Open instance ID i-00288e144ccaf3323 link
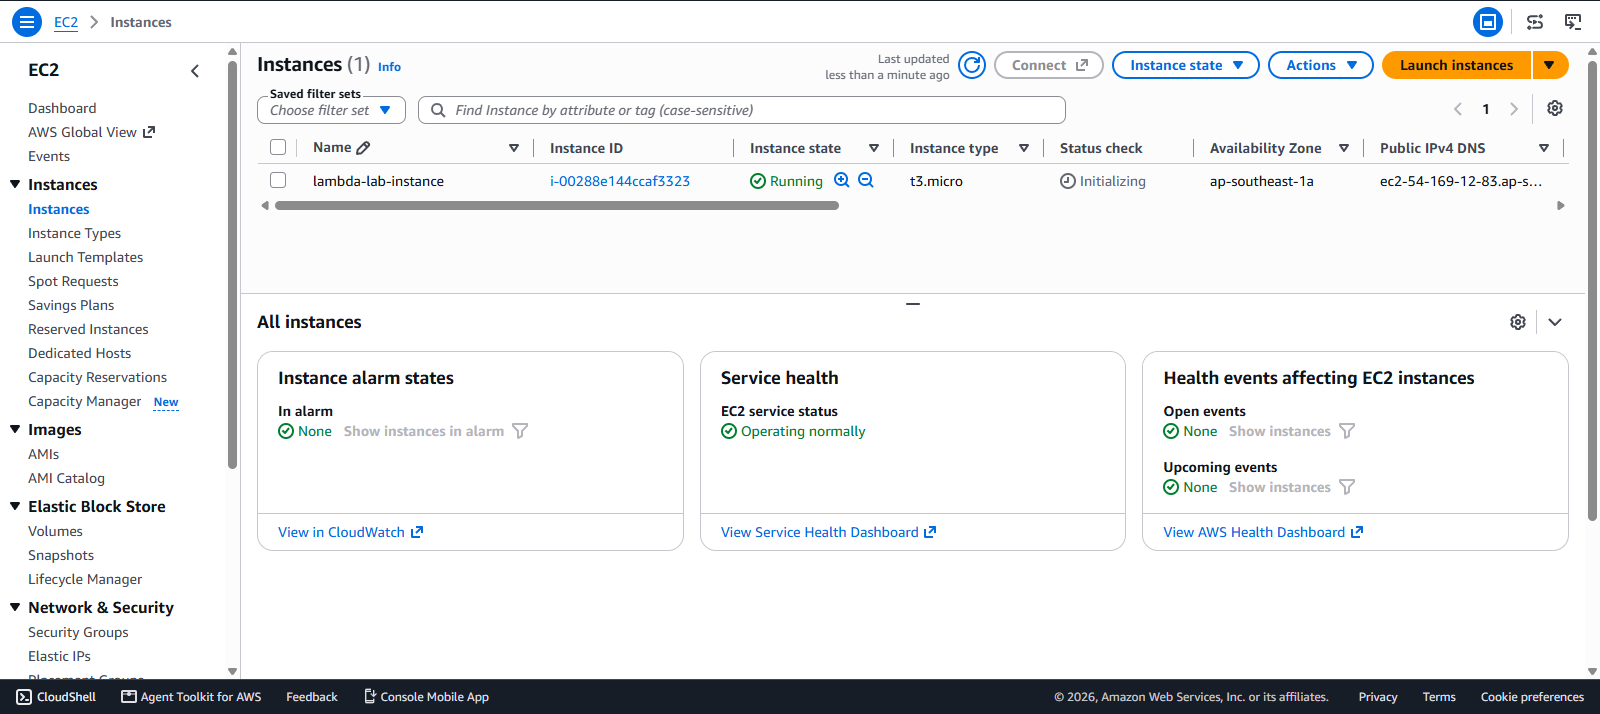1600x714 pixels. coord(620,181)
